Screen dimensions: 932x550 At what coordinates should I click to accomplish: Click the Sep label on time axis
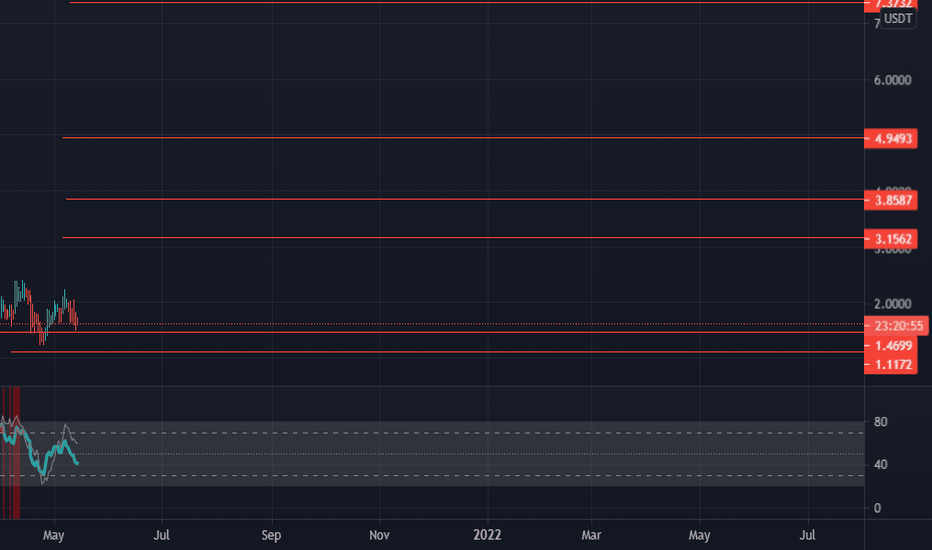point(271,535)
